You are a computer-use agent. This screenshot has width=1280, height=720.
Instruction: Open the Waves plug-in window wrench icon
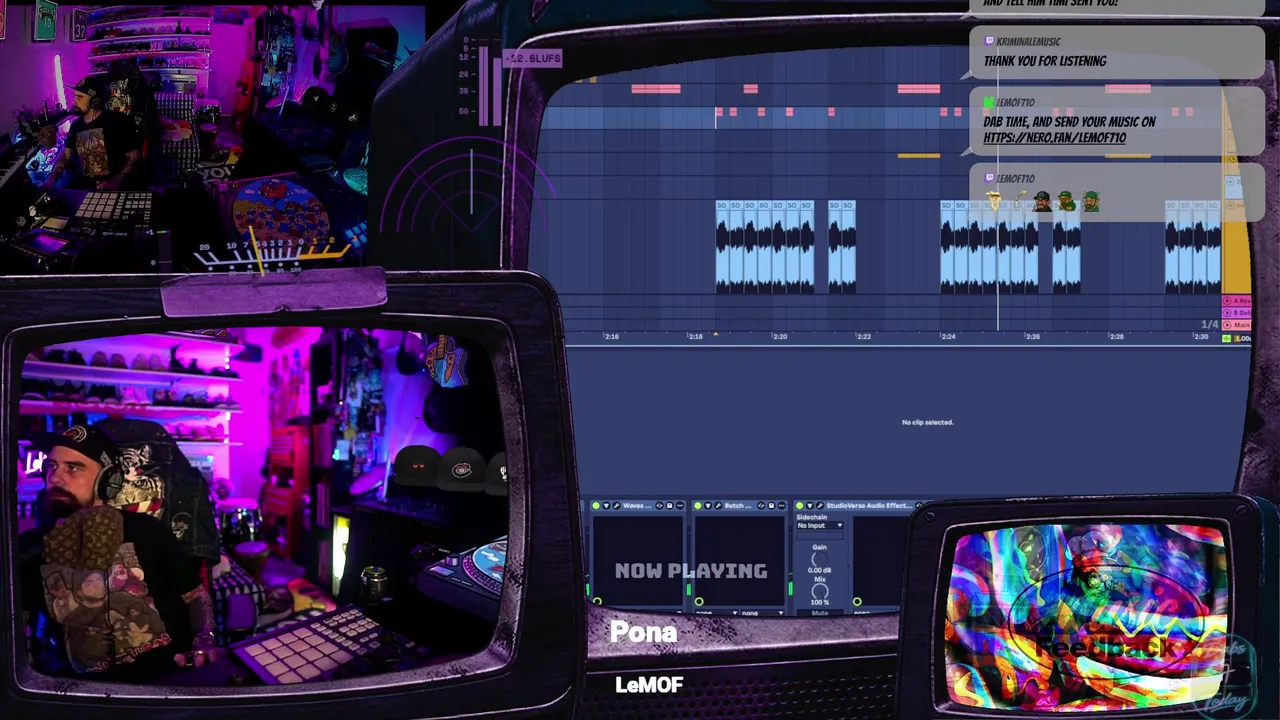[616, 506]
